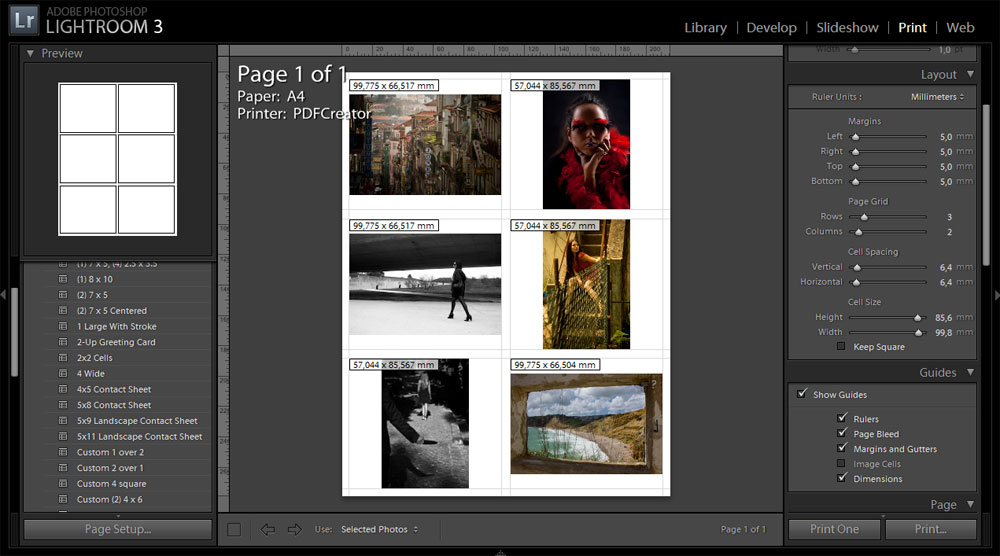Click template icon beside 5x8 Contact Sheet

tap(63, 404)
